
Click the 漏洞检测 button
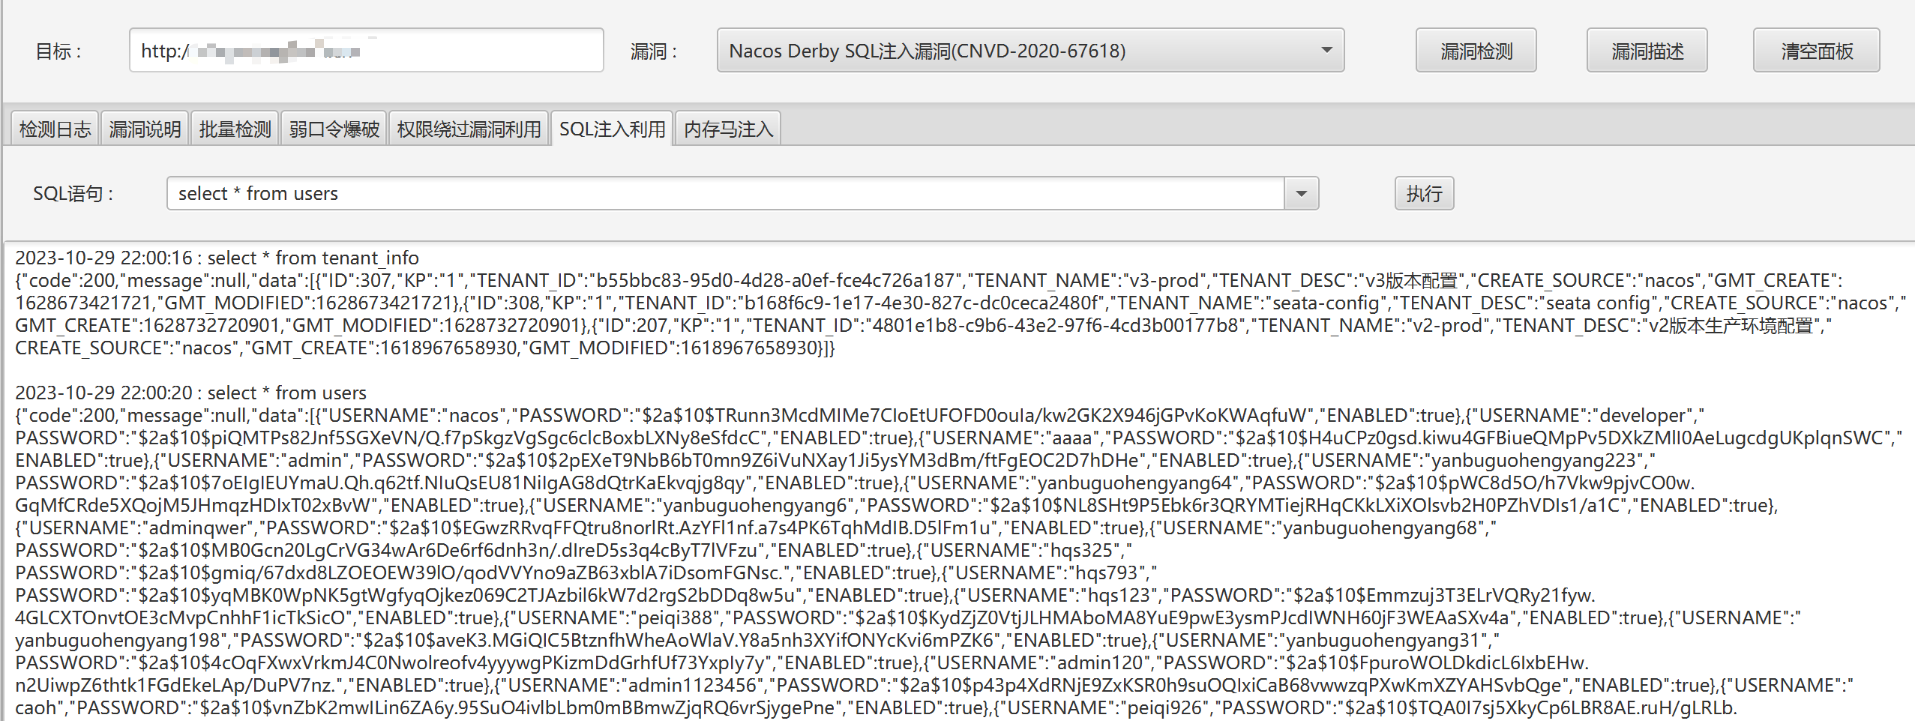[1476, 51]
